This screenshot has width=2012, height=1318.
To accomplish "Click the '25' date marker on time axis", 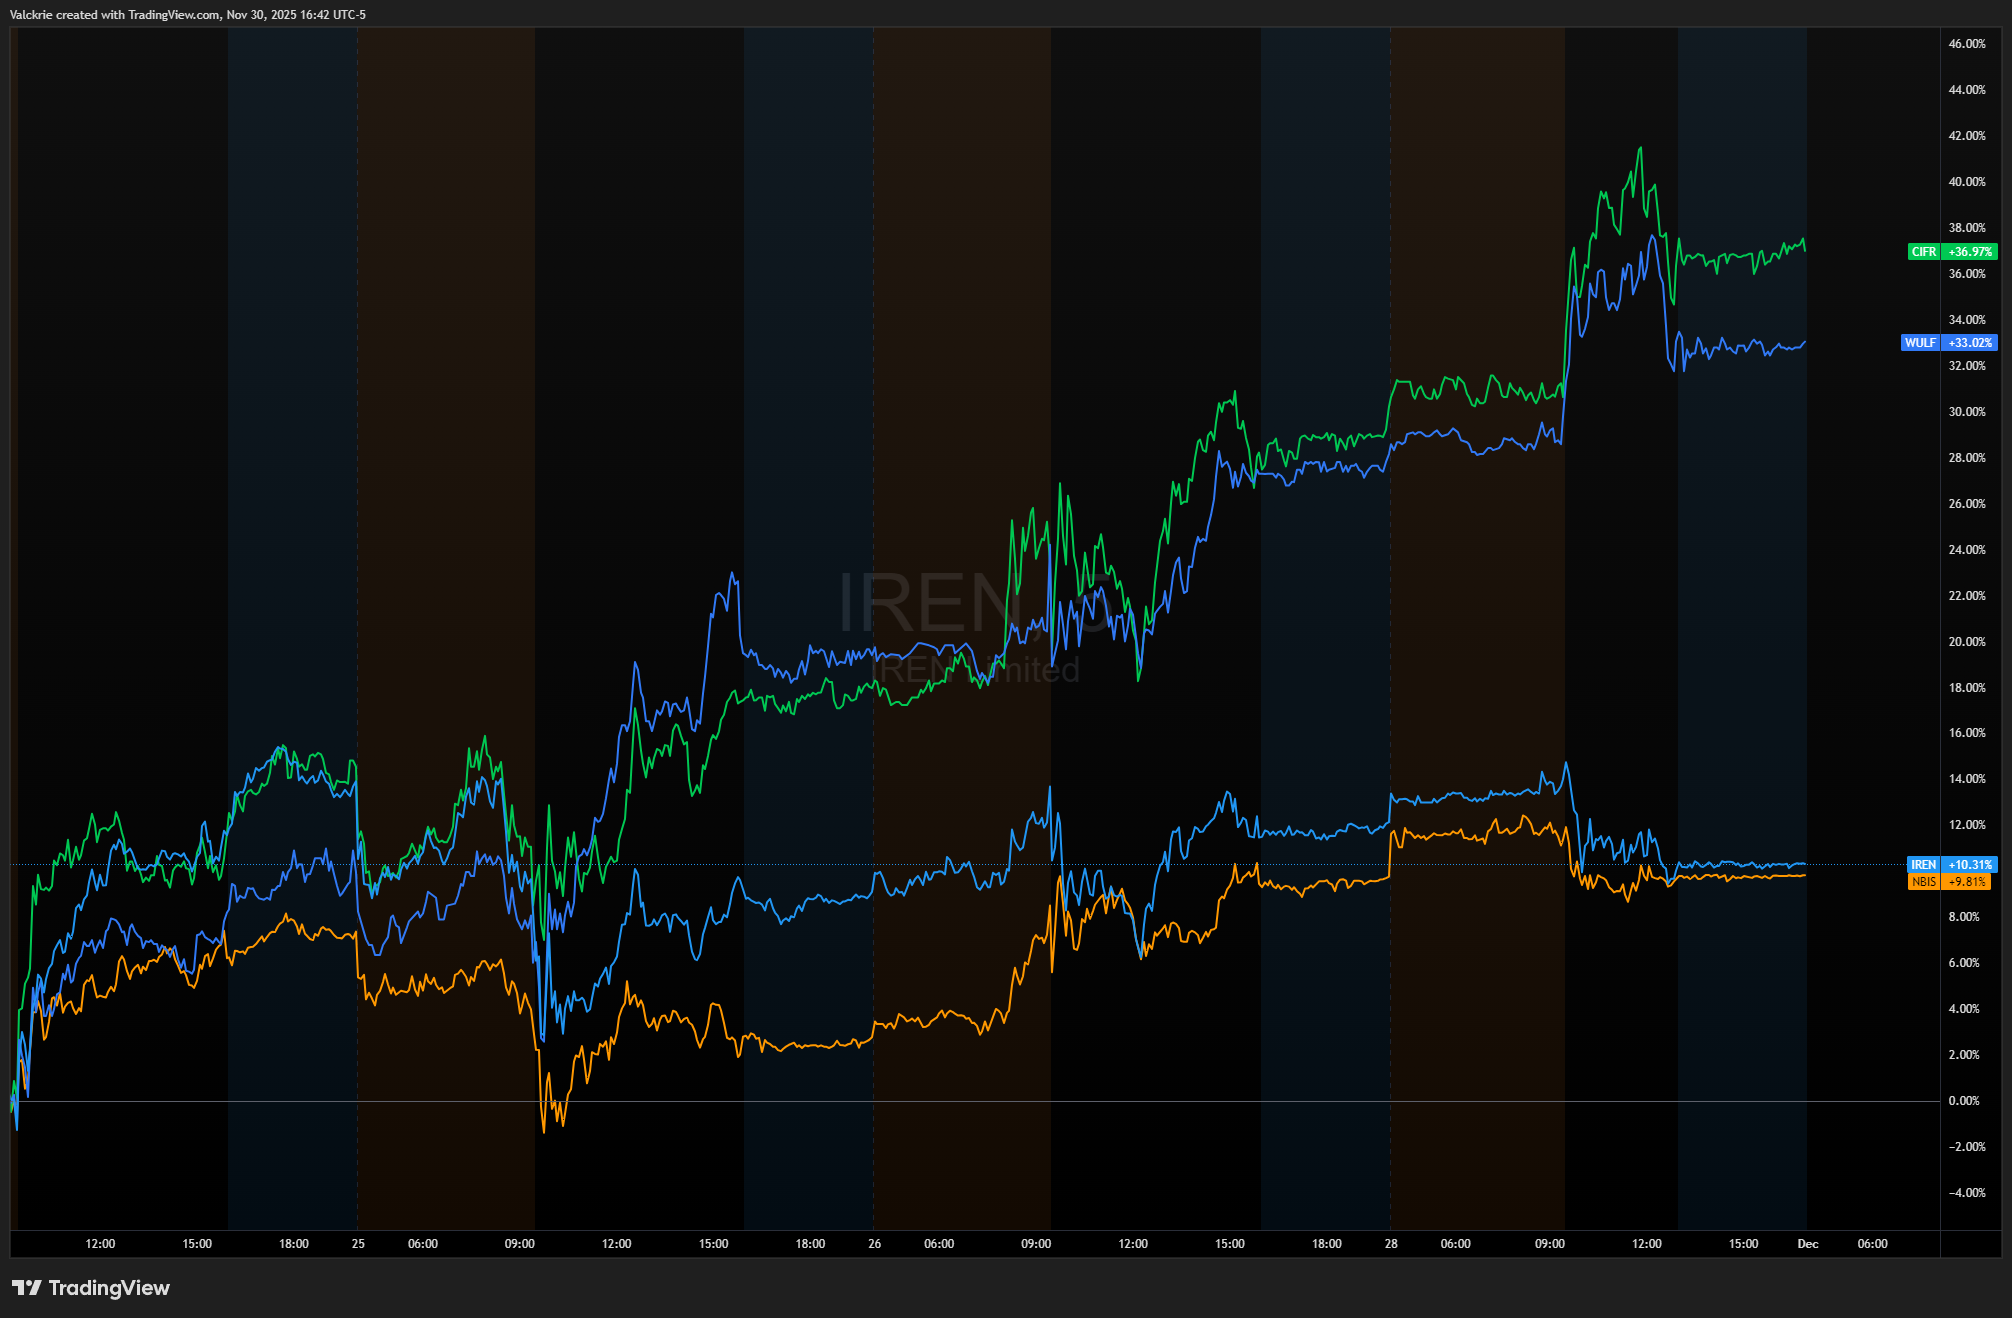I will tap(358, 1244).
